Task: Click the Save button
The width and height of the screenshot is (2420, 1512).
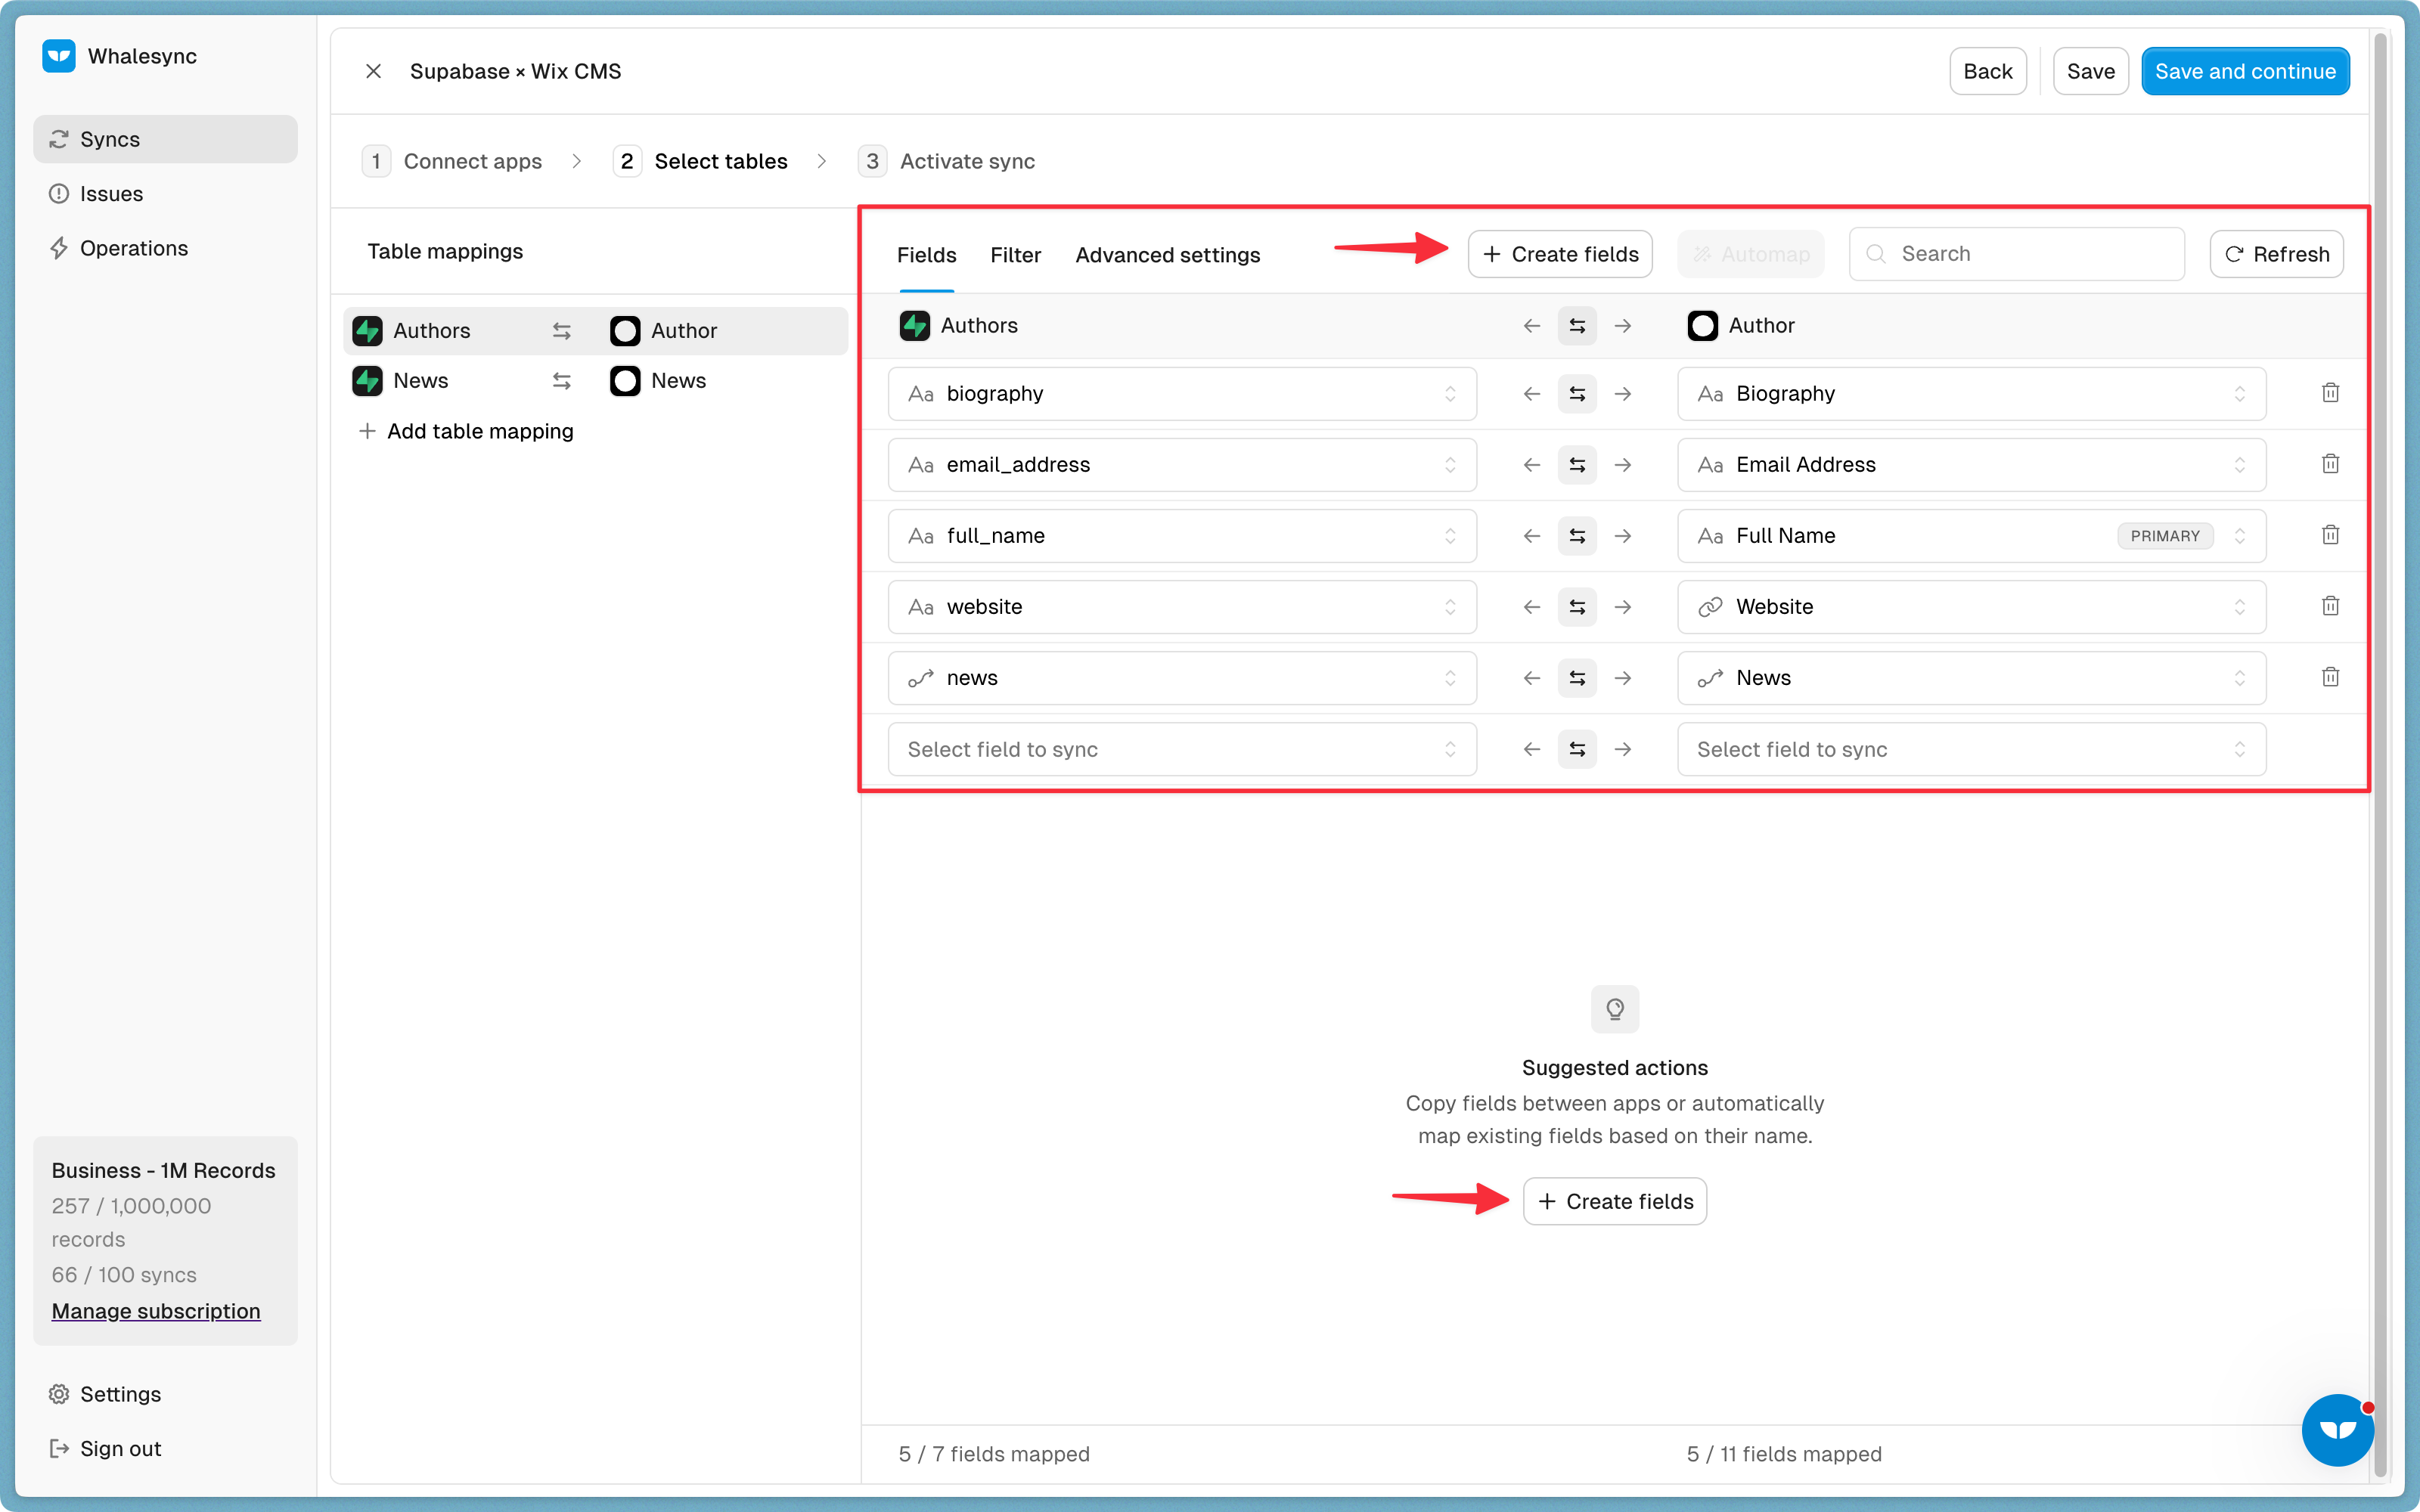Action: [2090, 71]
